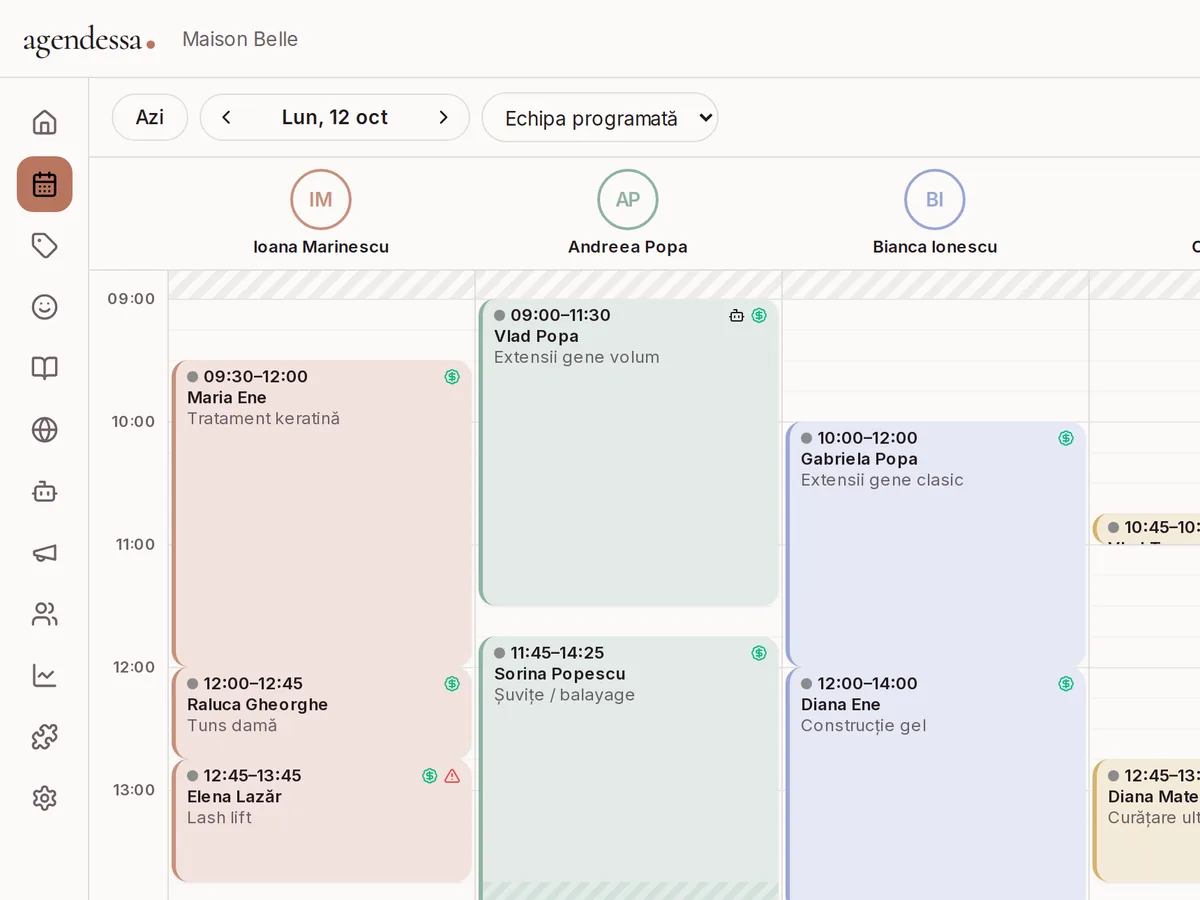Open the smiley face clients icon
This screenshot has height=900, width=1200.
[44, 307]
